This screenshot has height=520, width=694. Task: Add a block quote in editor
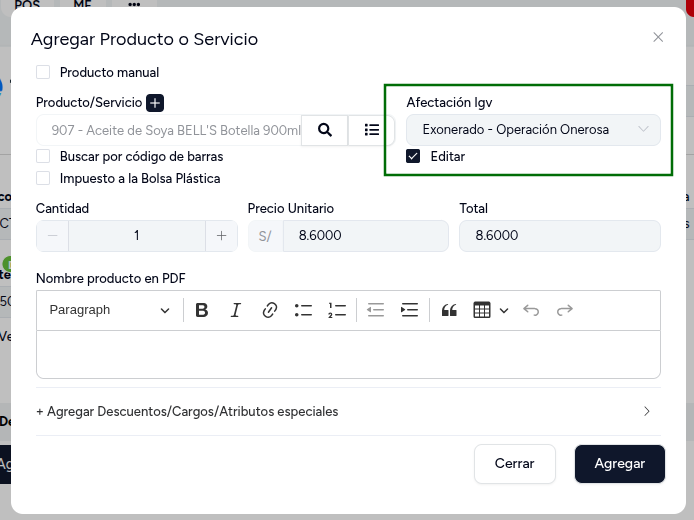point(449,310)
